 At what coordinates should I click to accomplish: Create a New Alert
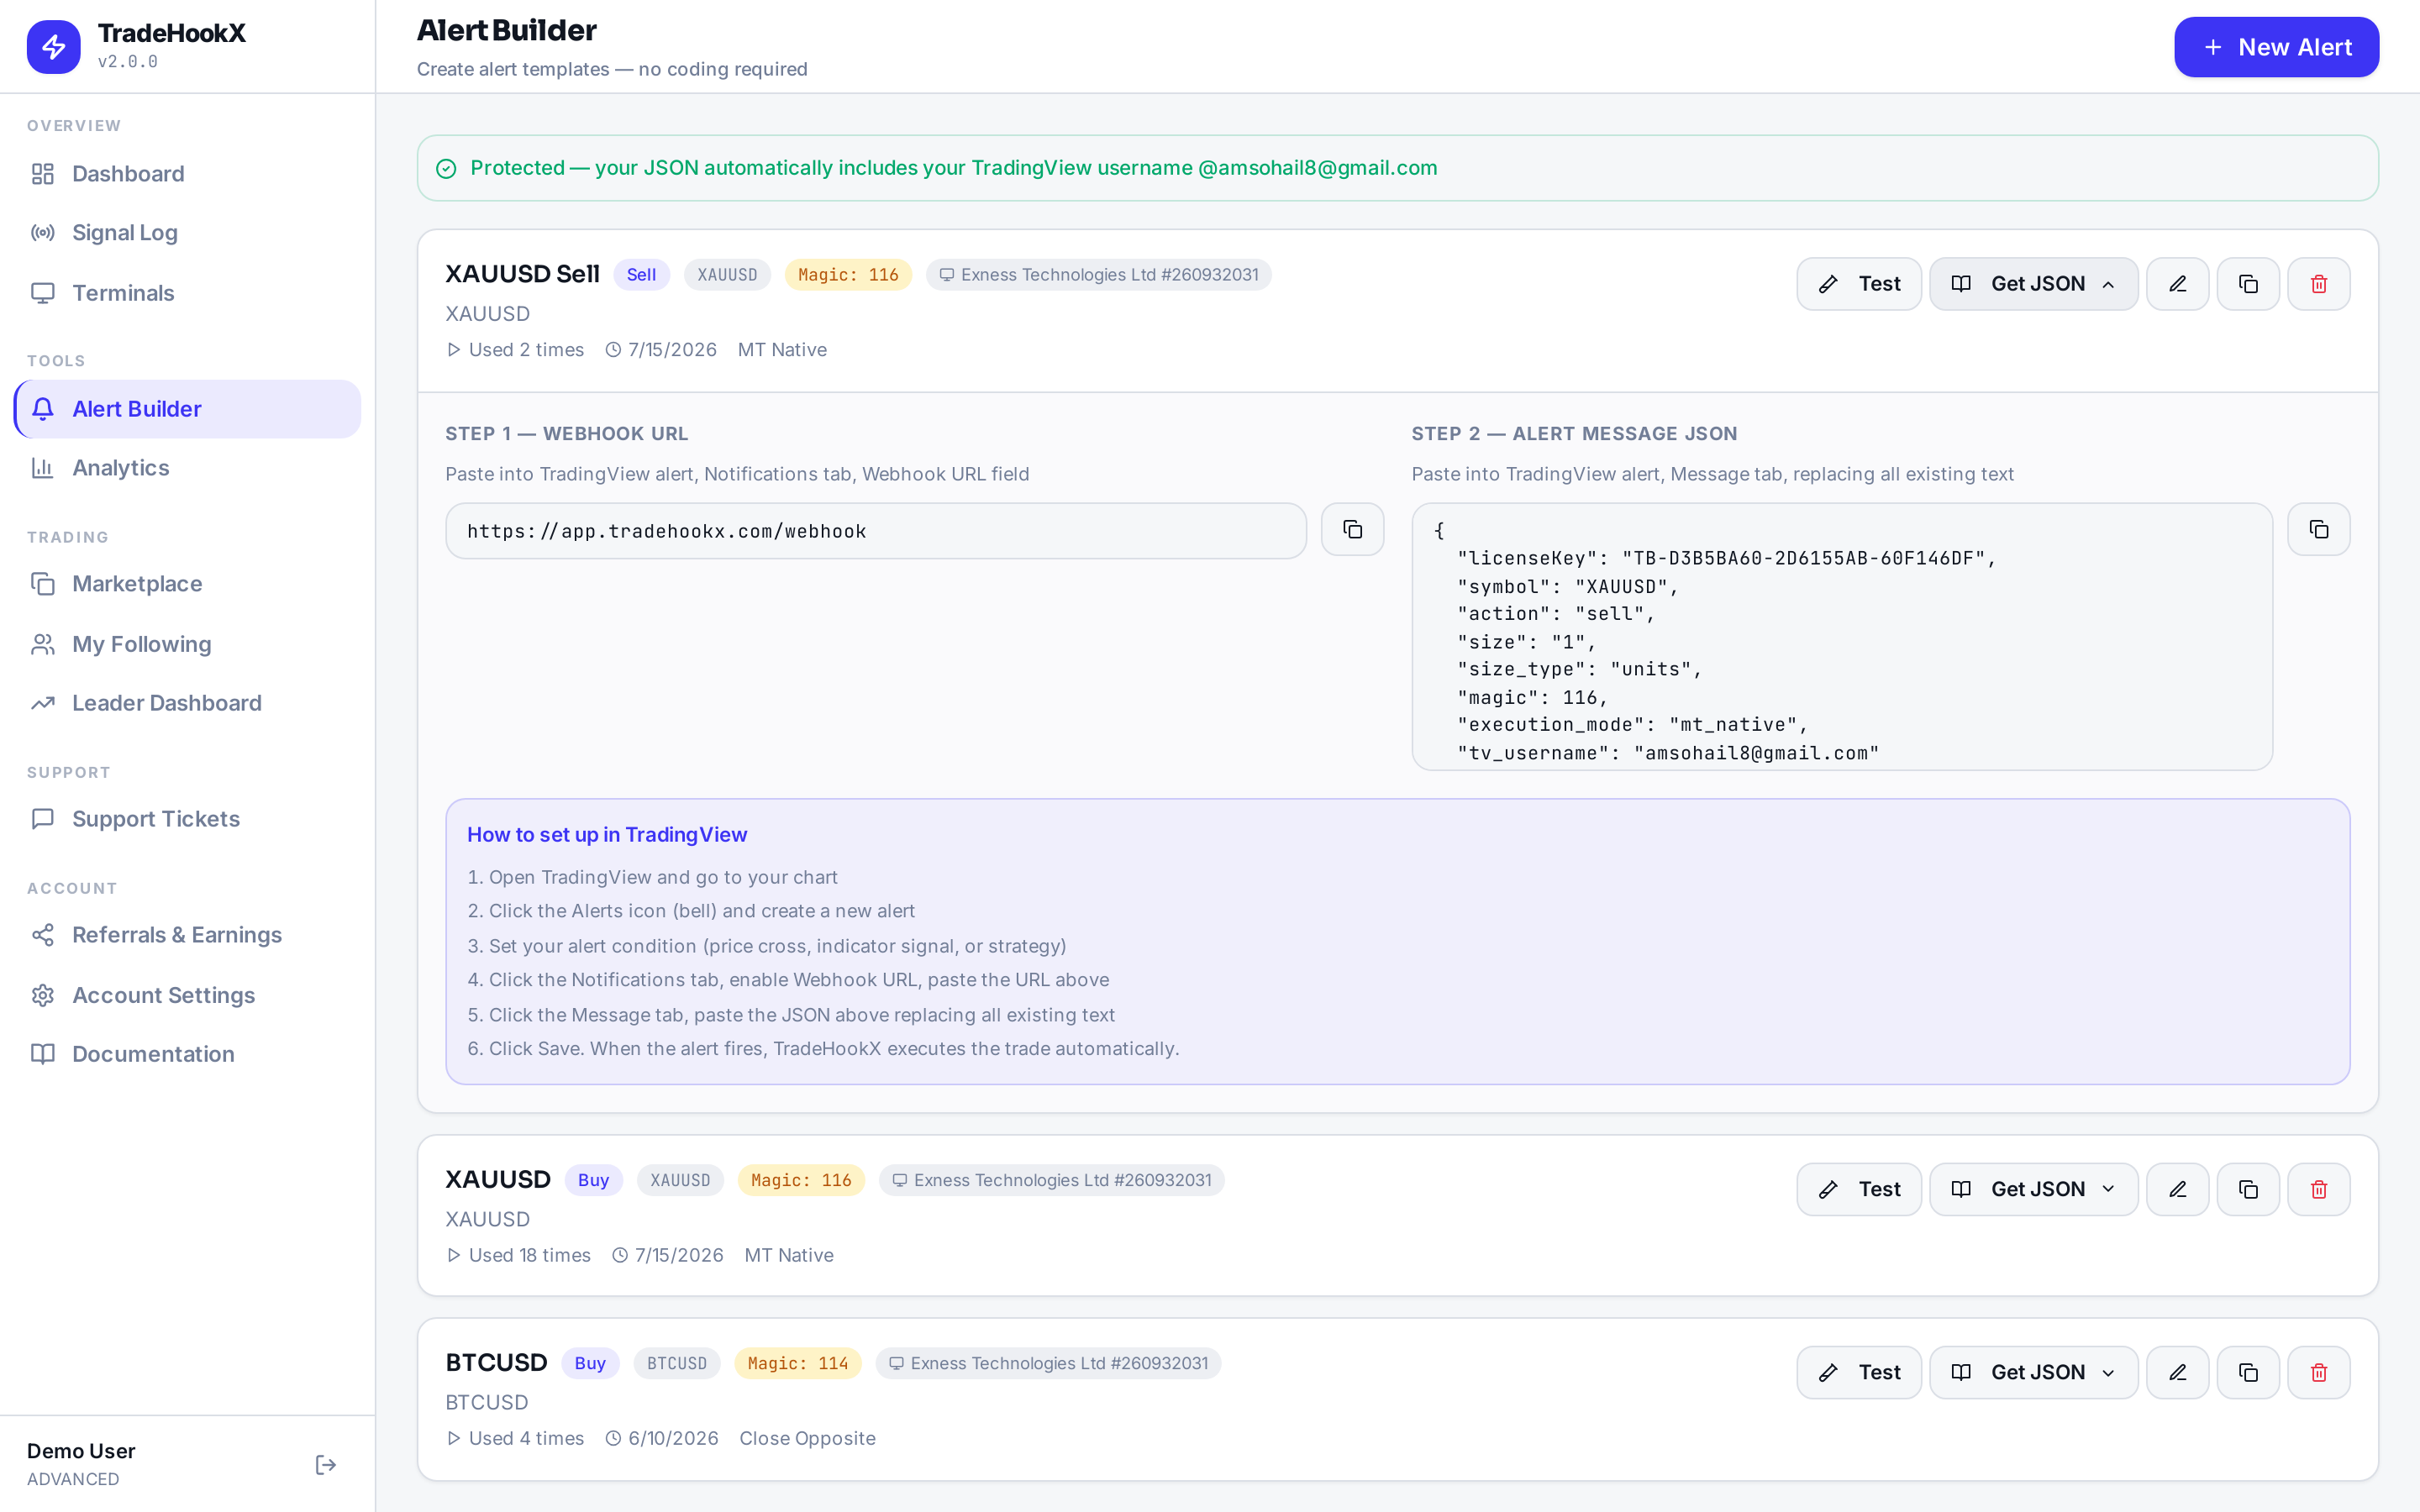coord(2276,47)
